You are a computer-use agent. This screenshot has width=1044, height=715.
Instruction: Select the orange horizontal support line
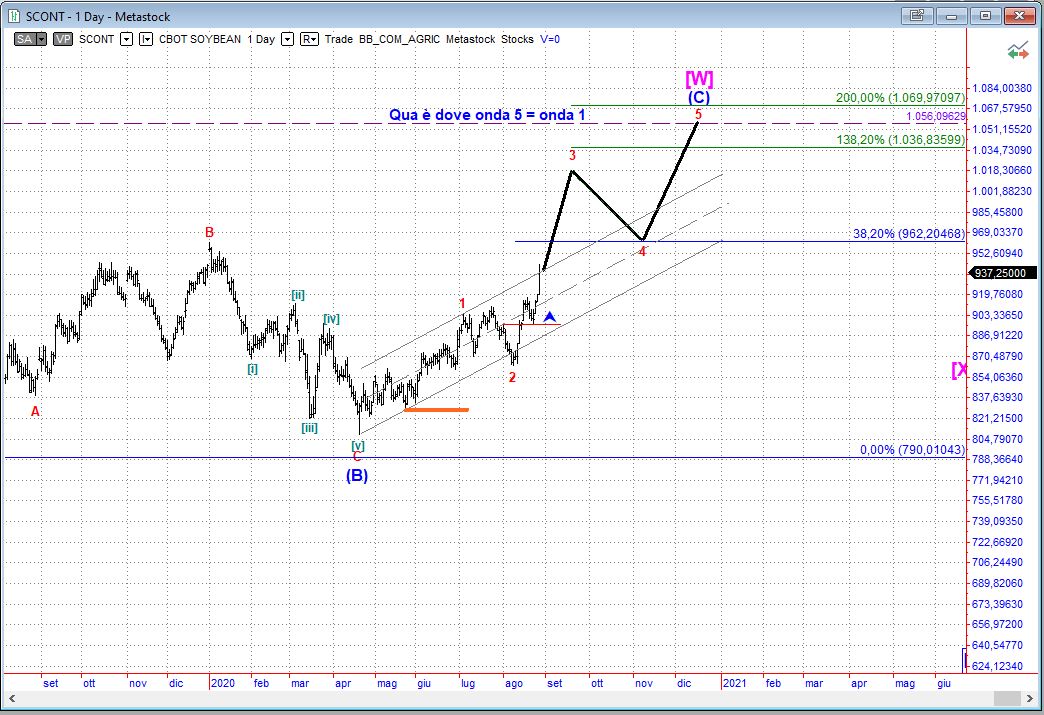point(436,409)
